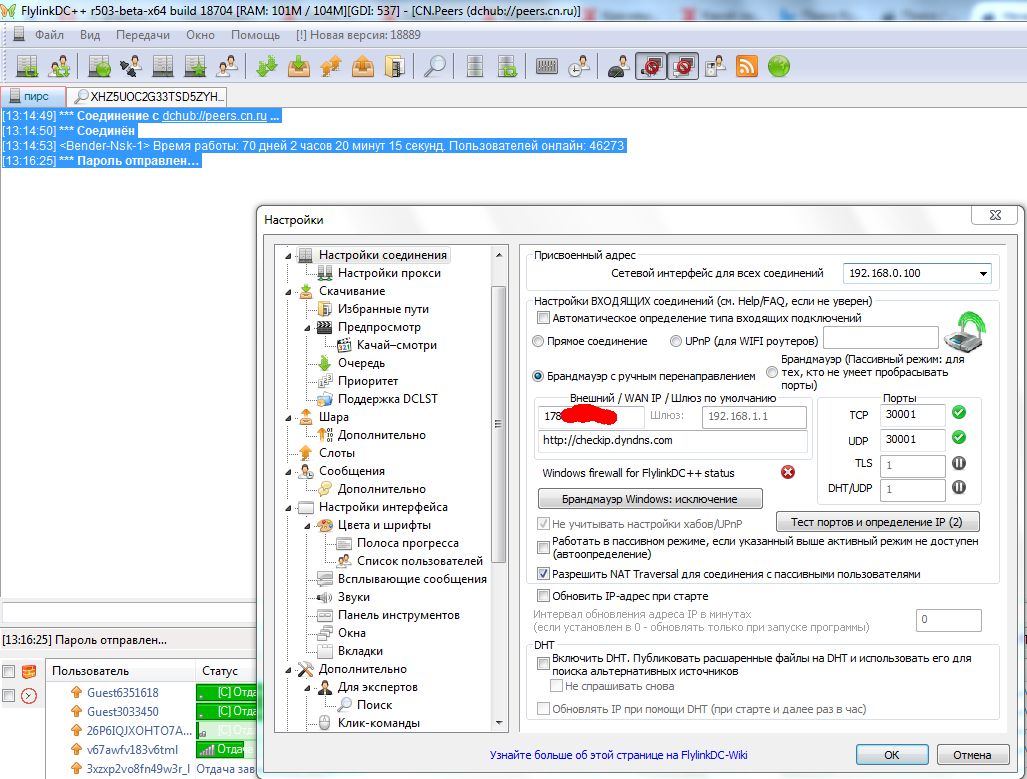
Task: Select the 'Прямое соединение' radio button
Action: pos(538,341)
